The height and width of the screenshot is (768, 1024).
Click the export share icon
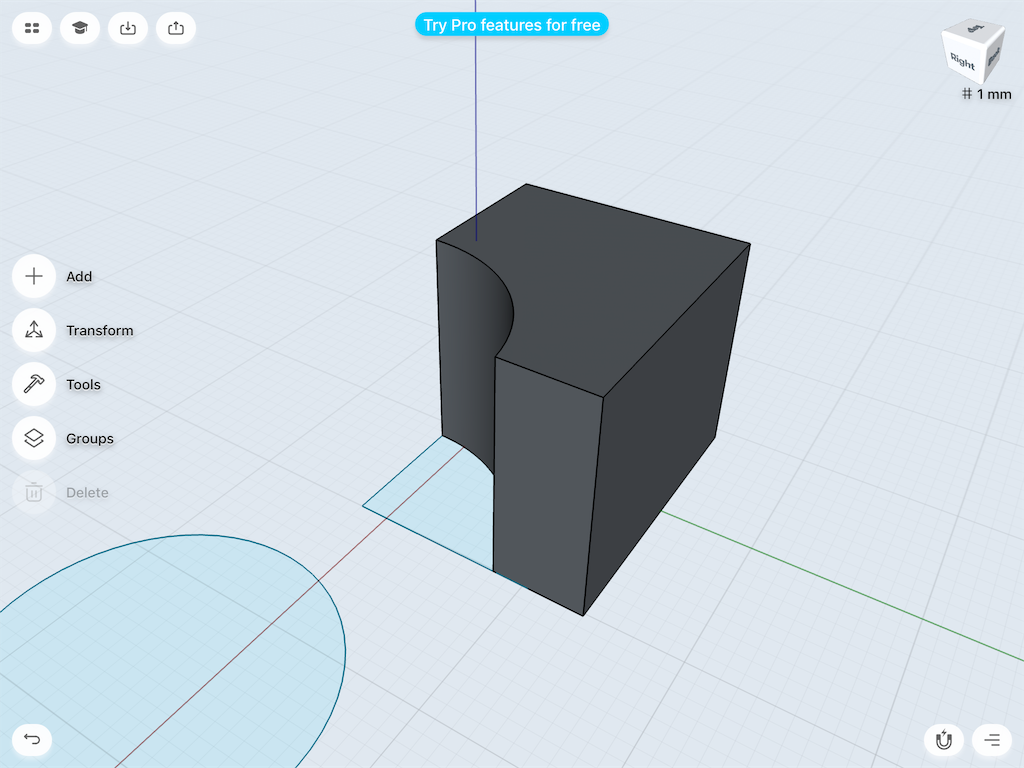tap(176, 28)
